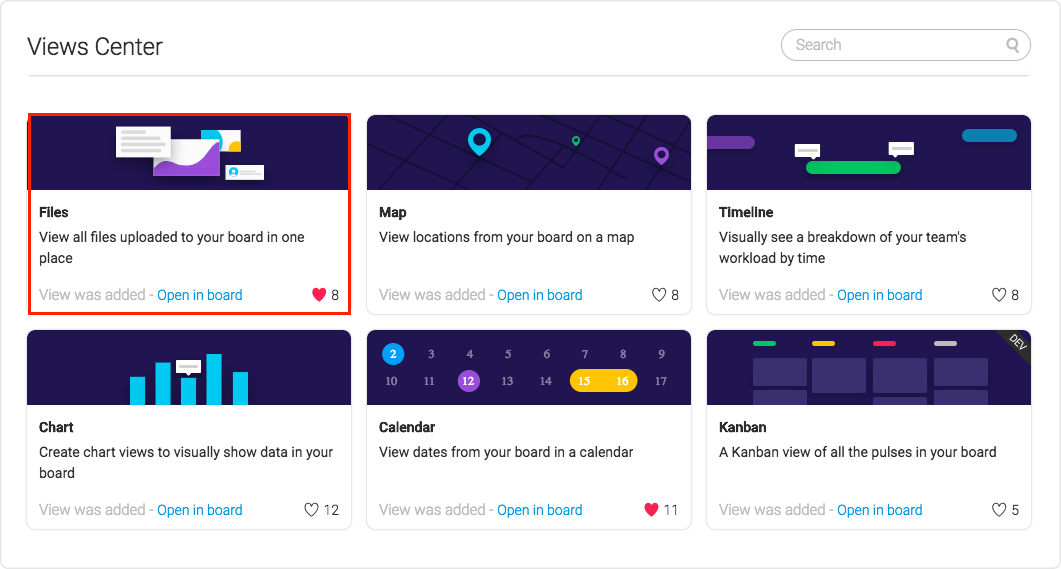Open Calendar view in board
This screenshot has width=1061, height=569.
coord(539,510)
